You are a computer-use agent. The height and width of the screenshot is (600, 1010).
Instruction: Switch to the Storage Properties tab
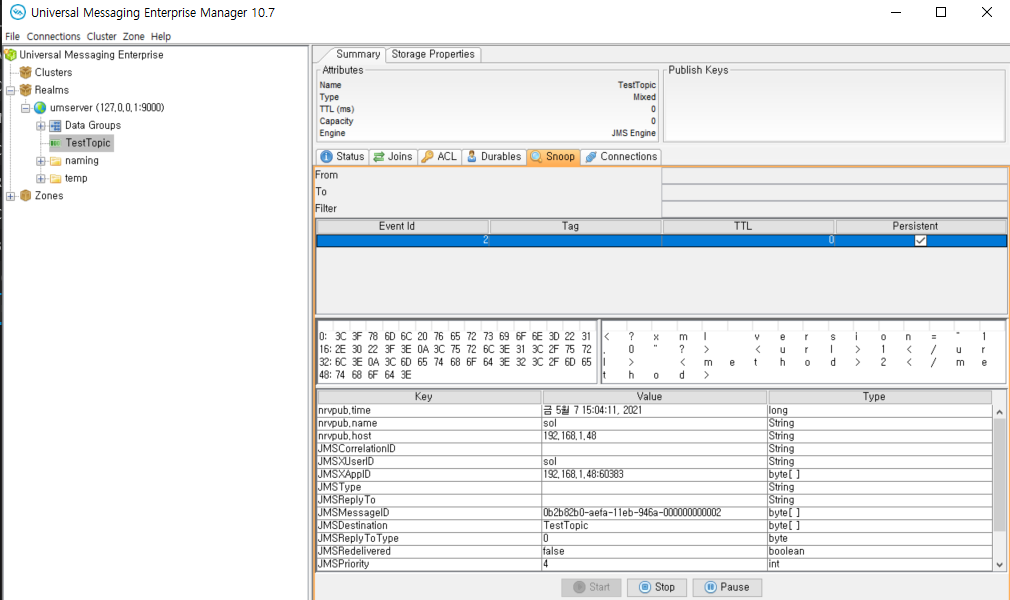coord(432,54)
